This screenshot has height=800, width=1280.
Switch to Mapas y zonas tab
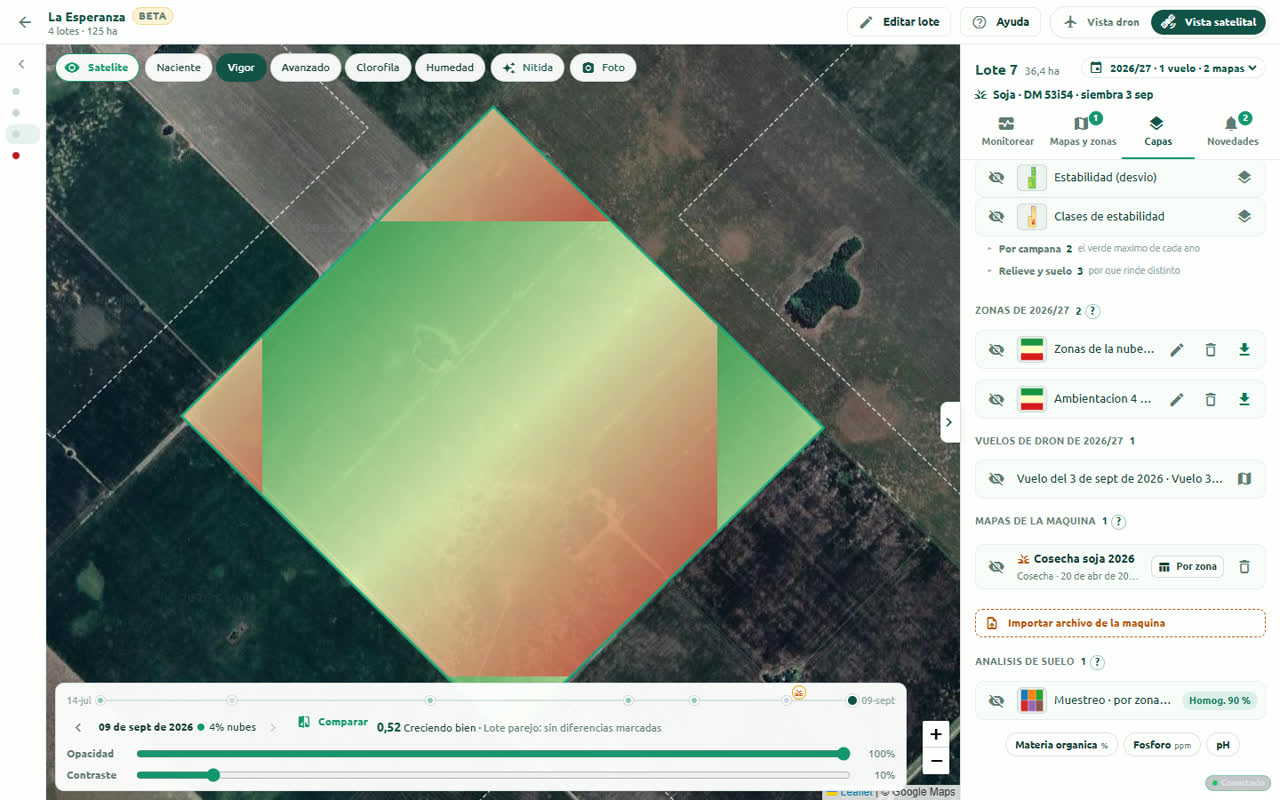(x=1083, y=132)
